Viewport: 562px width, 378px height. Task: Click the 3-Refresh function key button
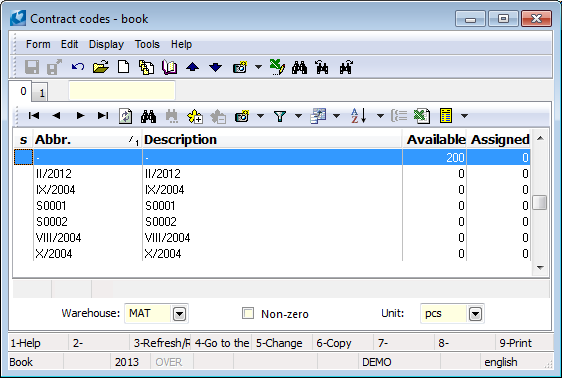click(x=160, y=343)
